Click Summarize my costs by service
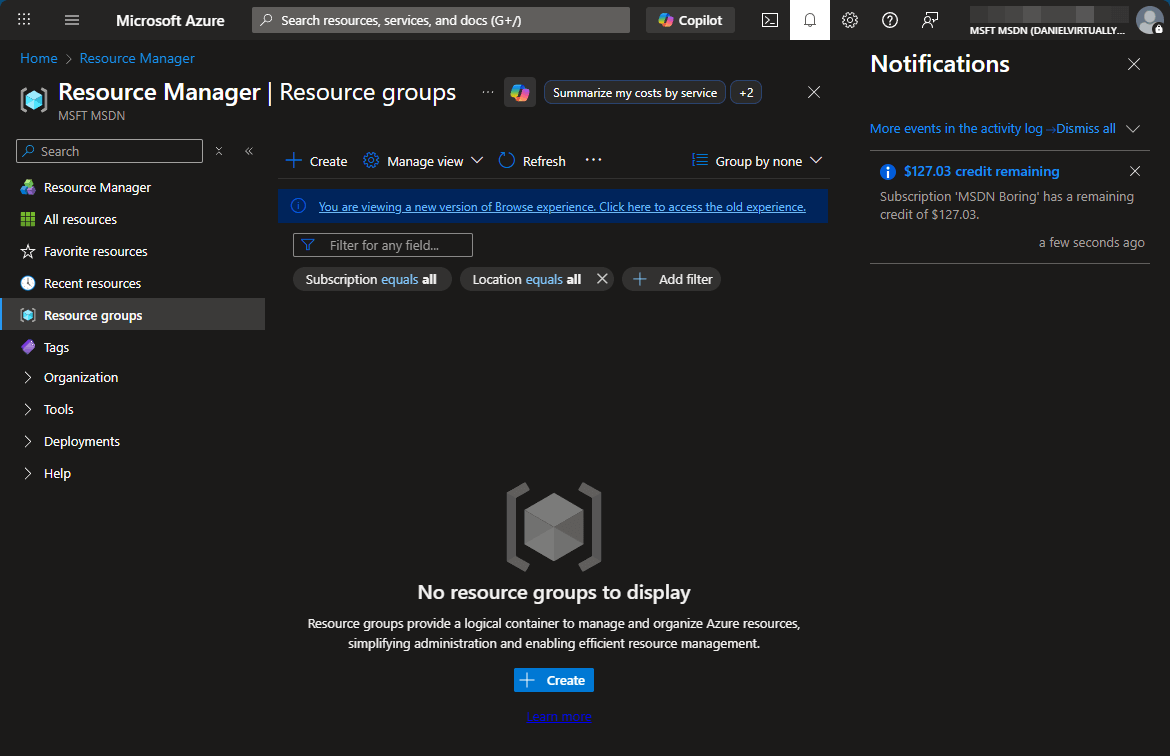The height and width of the screenshot is (756, 1170). pos(635,93)
